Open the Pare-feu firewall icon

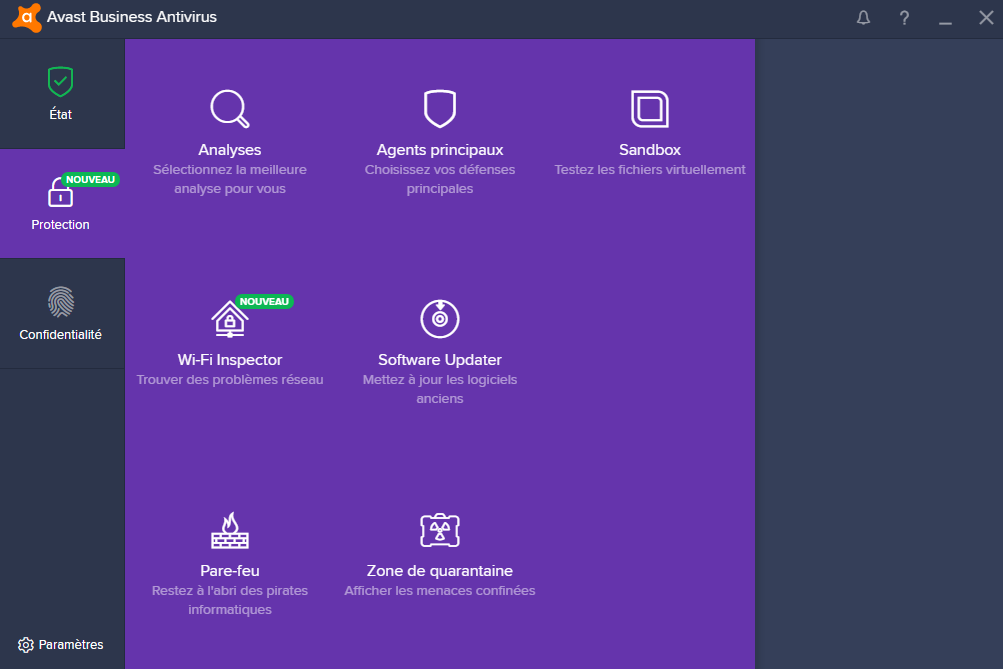229,530
